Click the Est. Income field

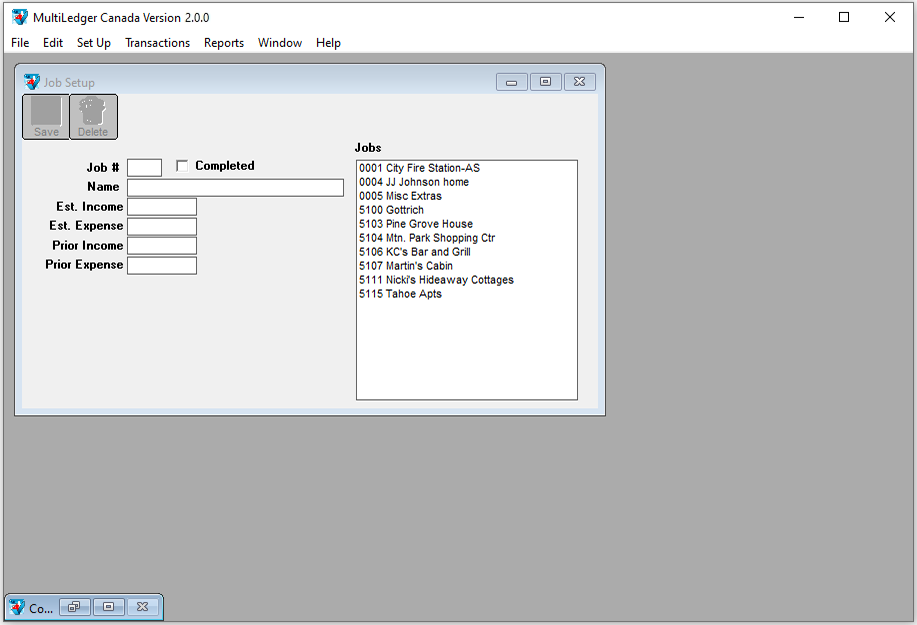click(x=162, y=207)
